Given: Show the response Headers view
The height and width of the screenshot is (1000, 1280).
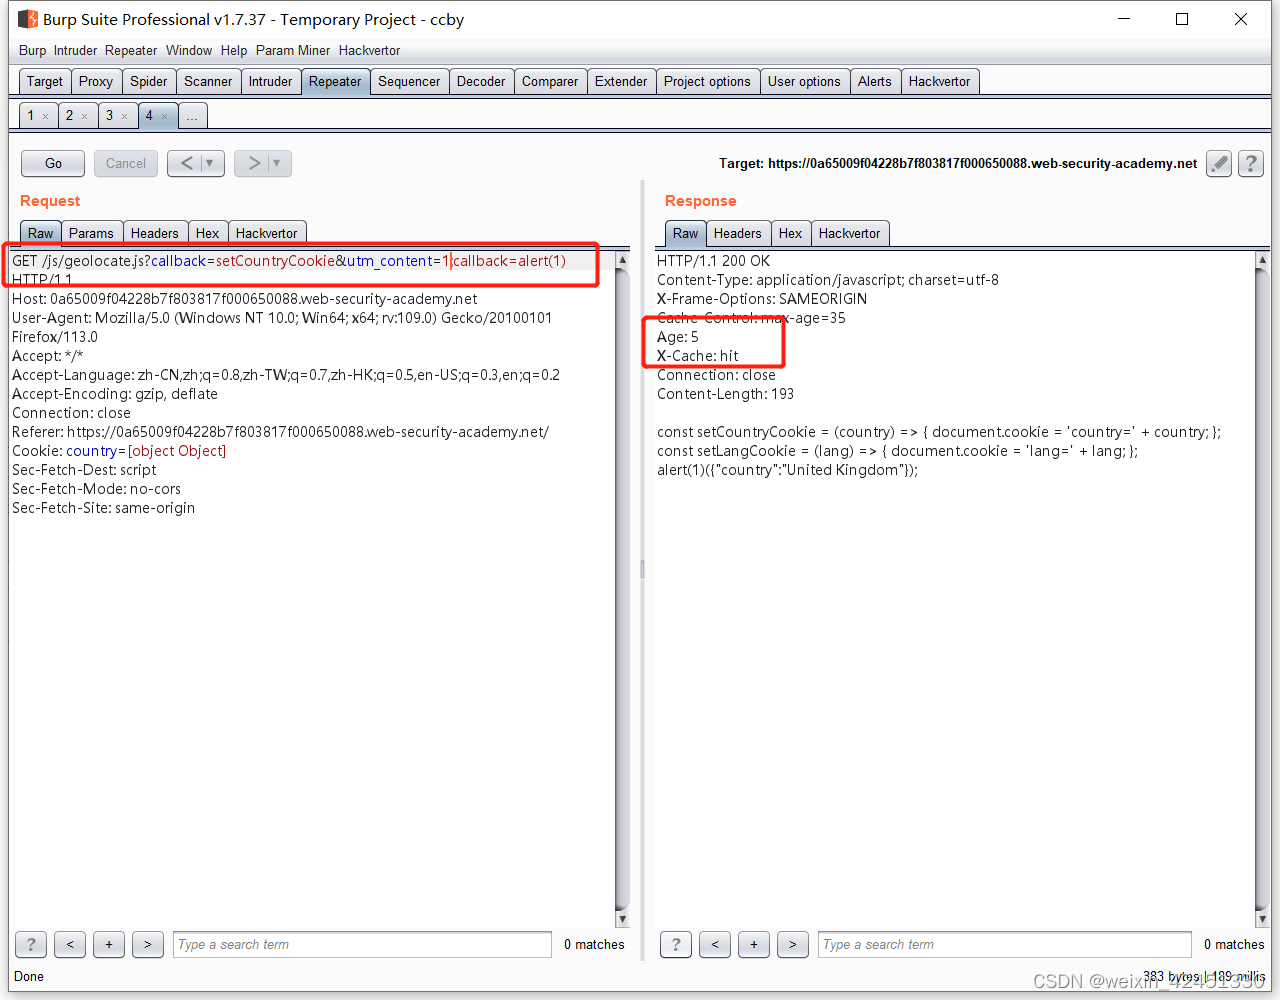Looking at the screenshot, I should (737, 233).
